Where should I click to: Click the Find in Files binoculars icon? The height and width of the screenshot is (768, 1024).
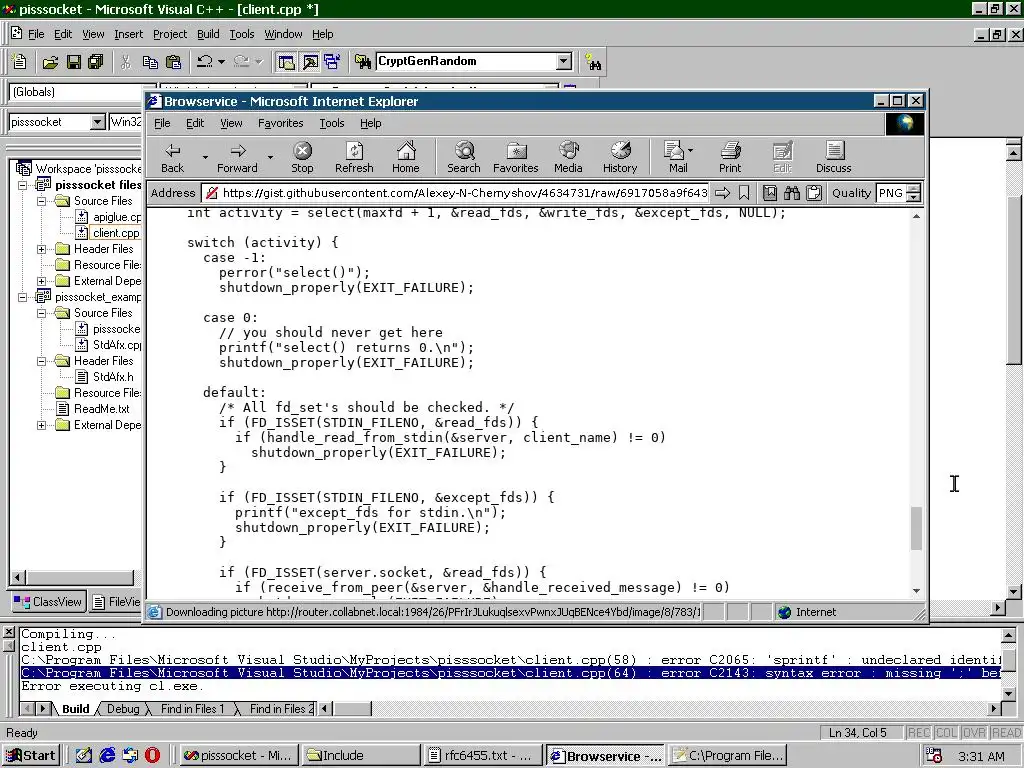(x=362, y=62)
